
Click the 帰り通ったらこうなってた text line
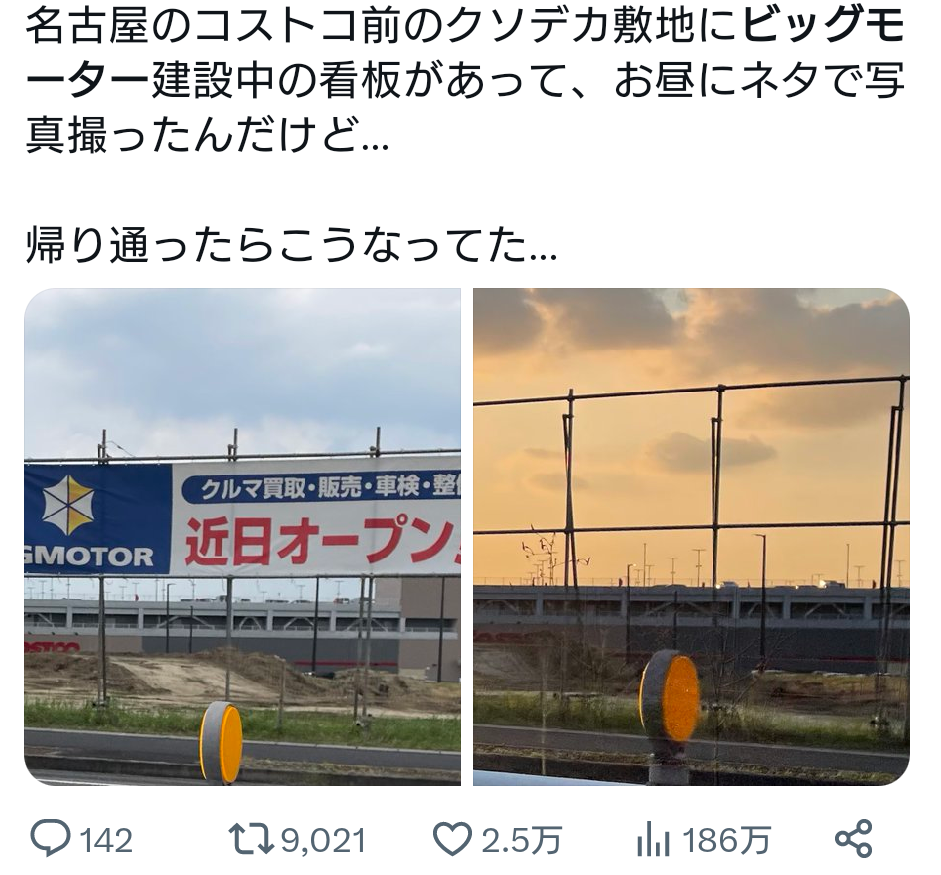tap(291, 244)
